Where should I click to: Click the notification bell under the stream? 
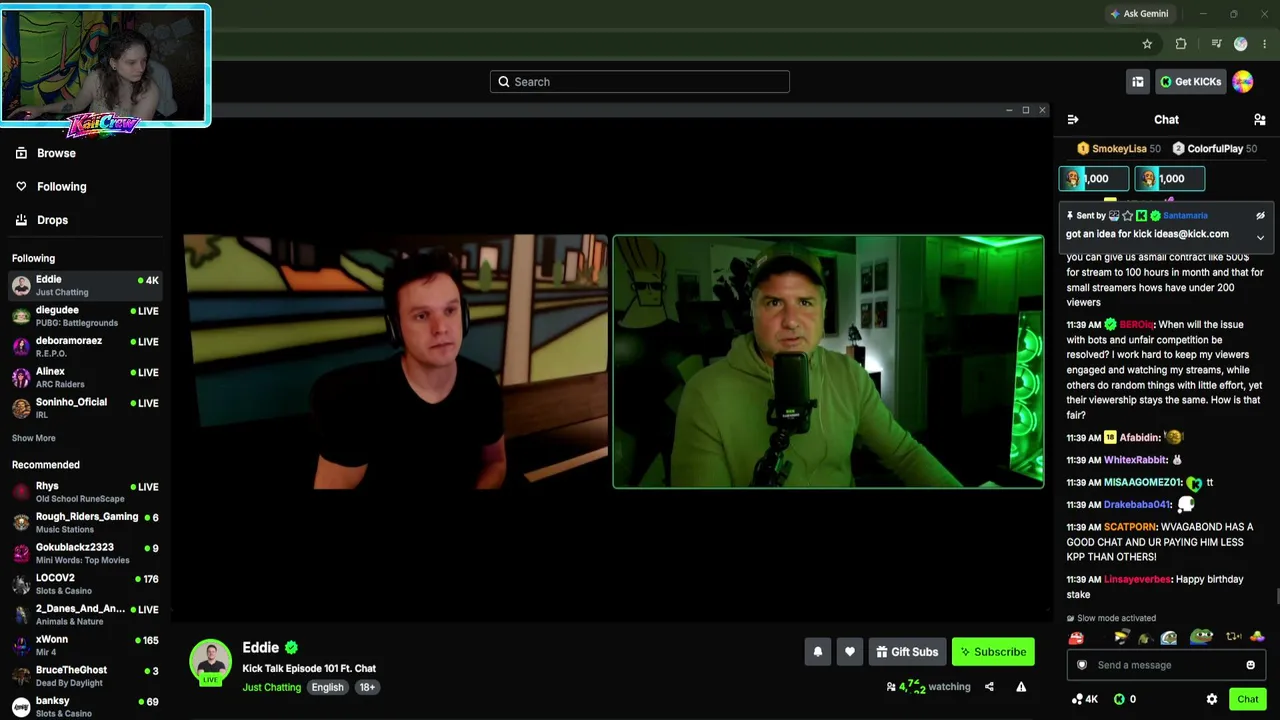point(818,652)
